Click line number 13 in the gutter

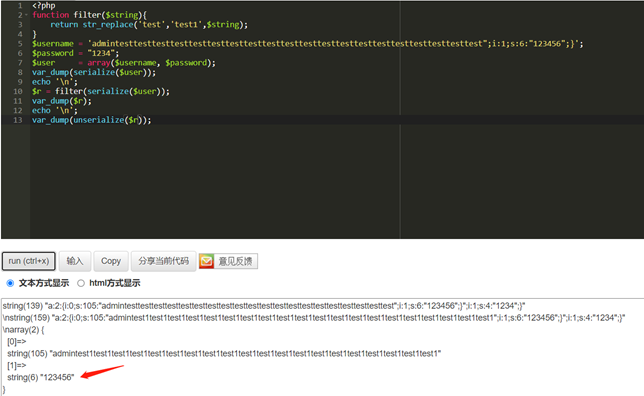(18, 120)
